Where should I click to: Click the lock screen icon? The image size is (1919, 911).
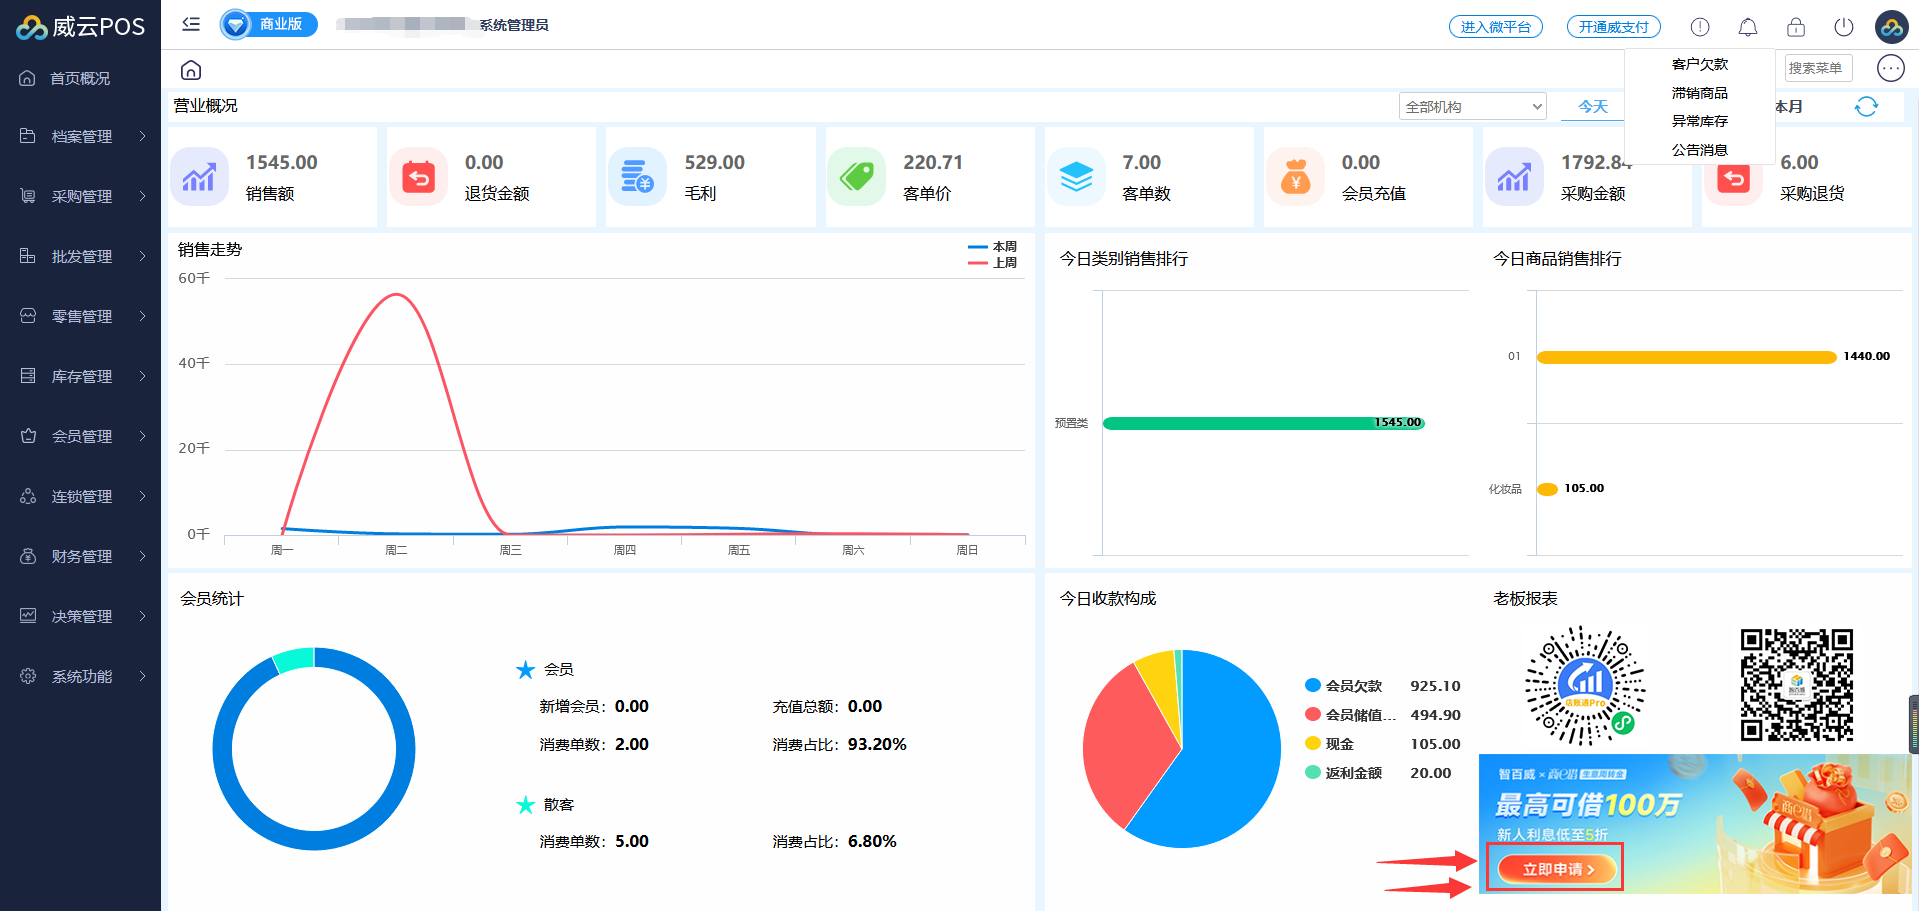coord(1795,27)
